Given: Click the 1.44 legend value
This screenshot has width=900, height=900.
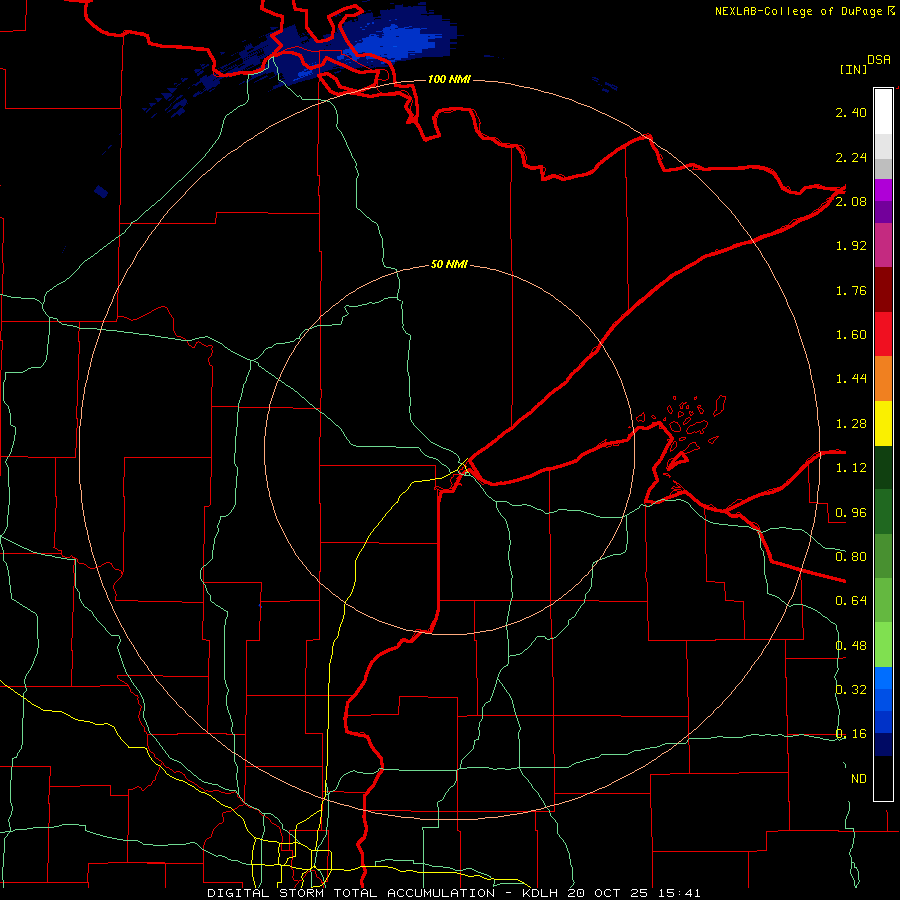Looking at the screenshot, I should [x=851, y=379].
